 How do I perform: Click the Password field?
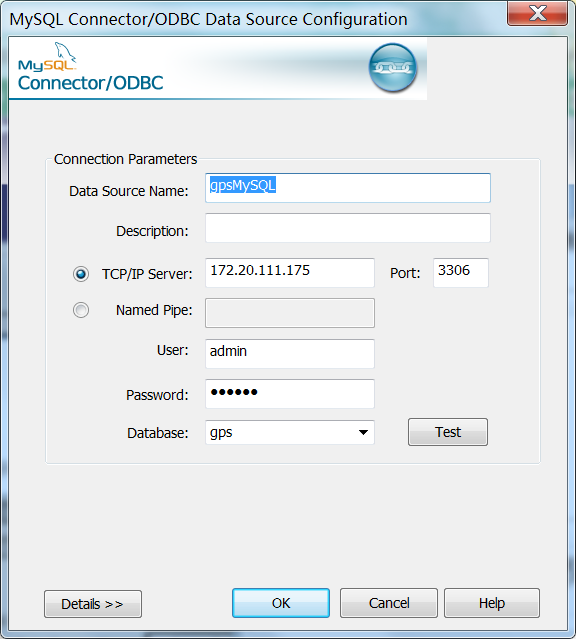290,394
